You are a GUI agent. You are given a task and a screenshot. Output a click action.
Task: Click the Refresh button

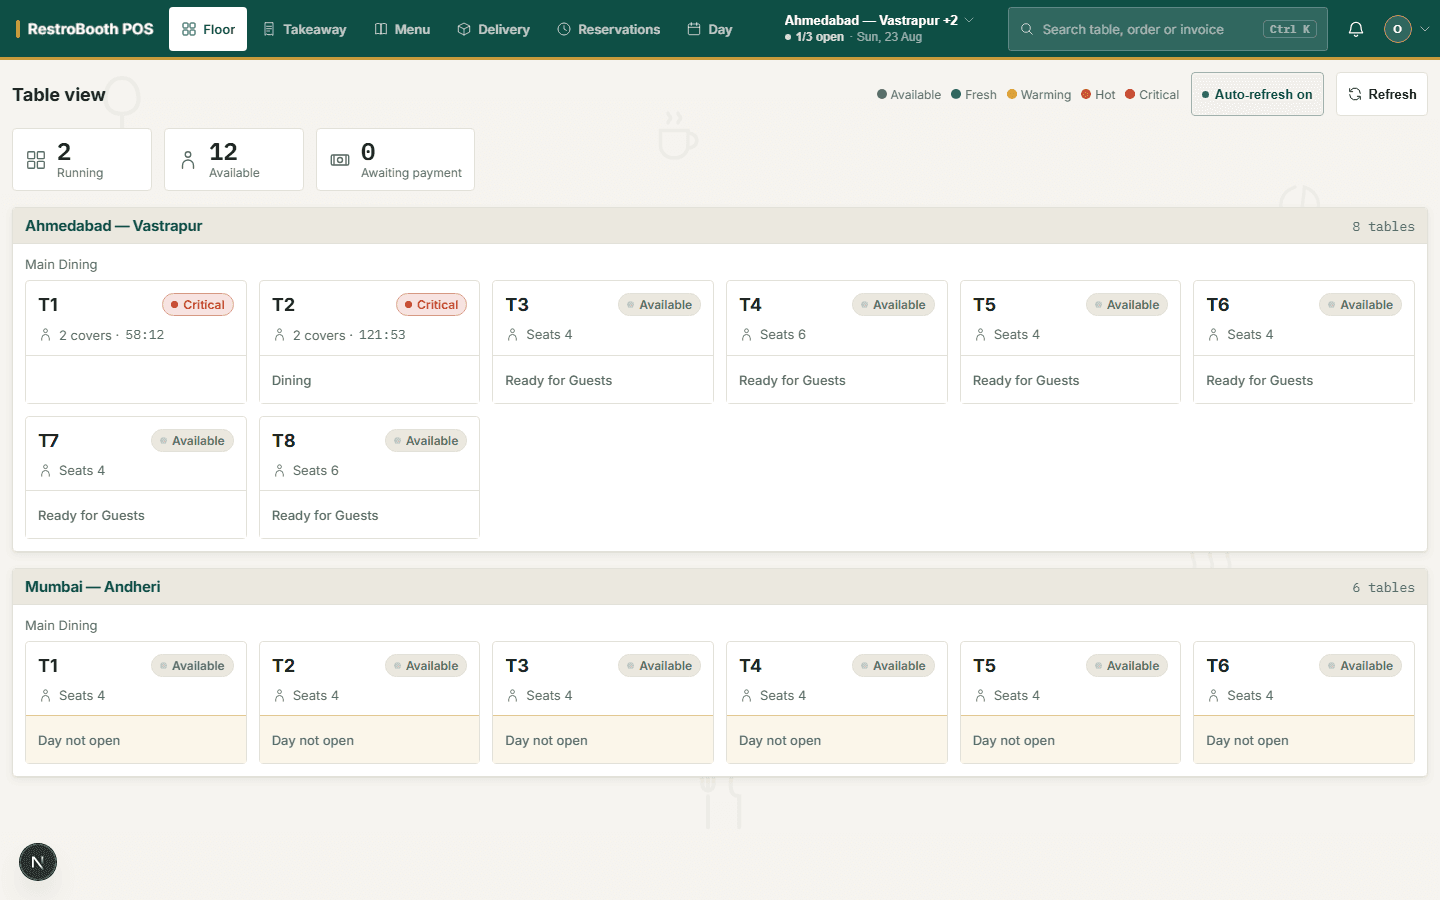(x=1381, y=94)
